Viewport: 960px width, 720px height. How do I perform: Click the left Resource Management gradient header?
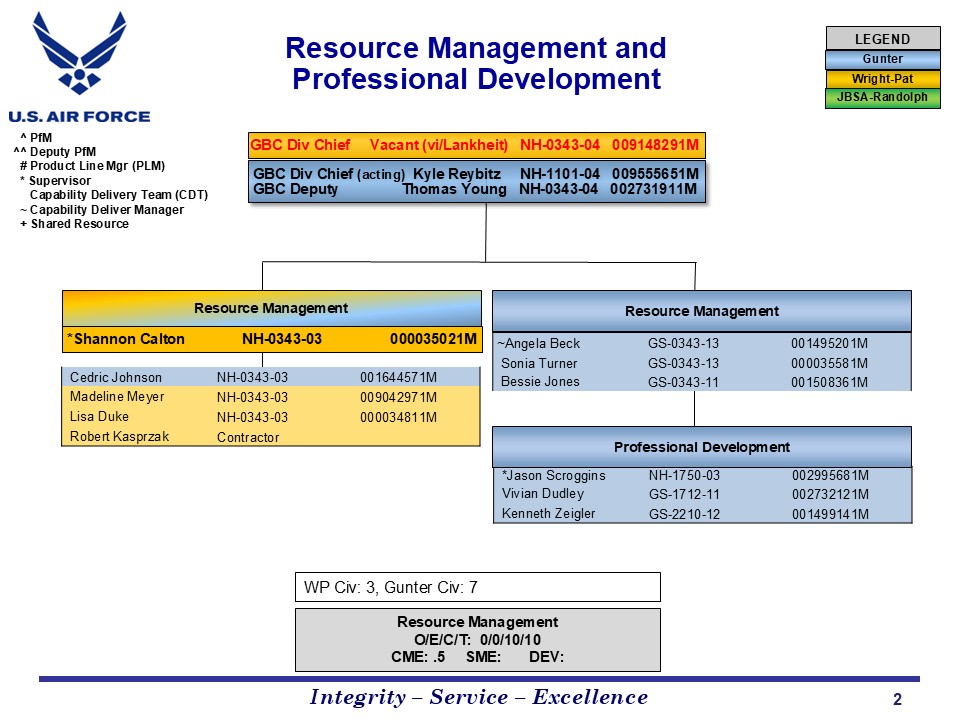pyautogui.click(x=271, y=308)
